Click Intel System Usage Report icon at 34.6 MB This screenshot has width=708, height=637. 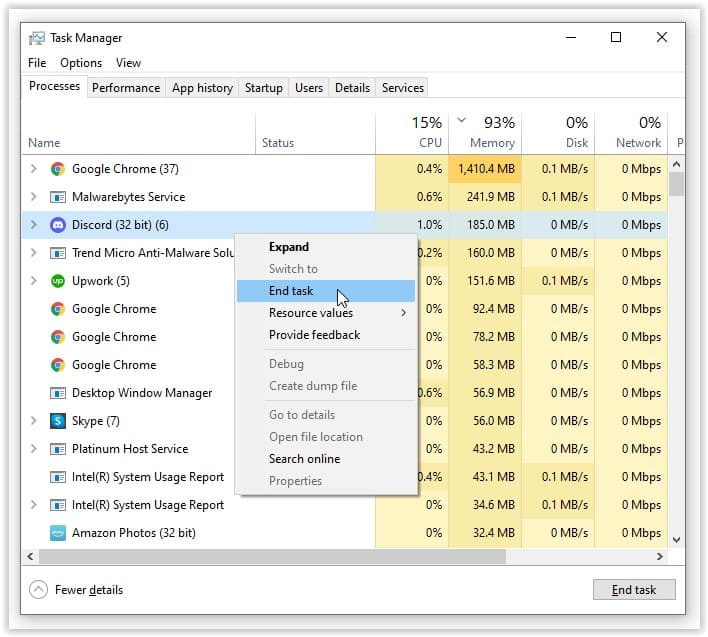pyautogui.click(x=57, y=505)
